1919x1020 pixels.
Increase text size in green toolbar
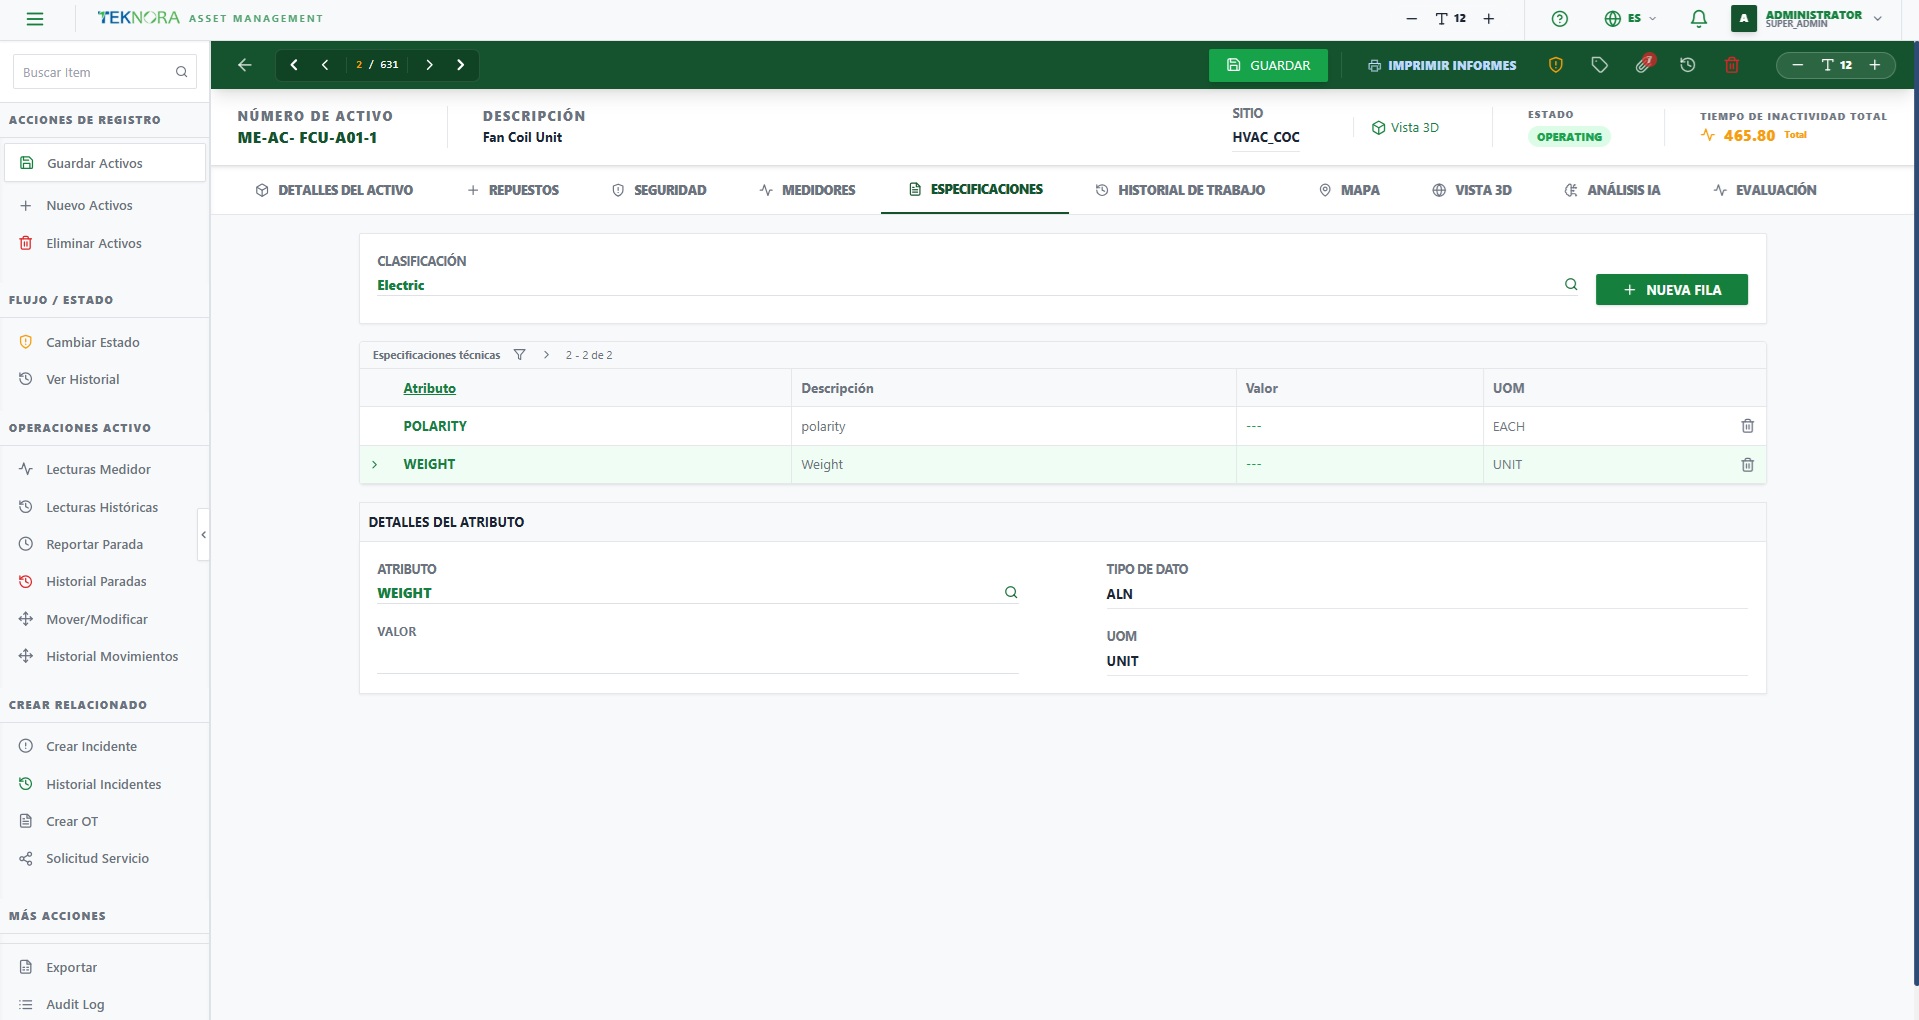(x=1875, y=65)
